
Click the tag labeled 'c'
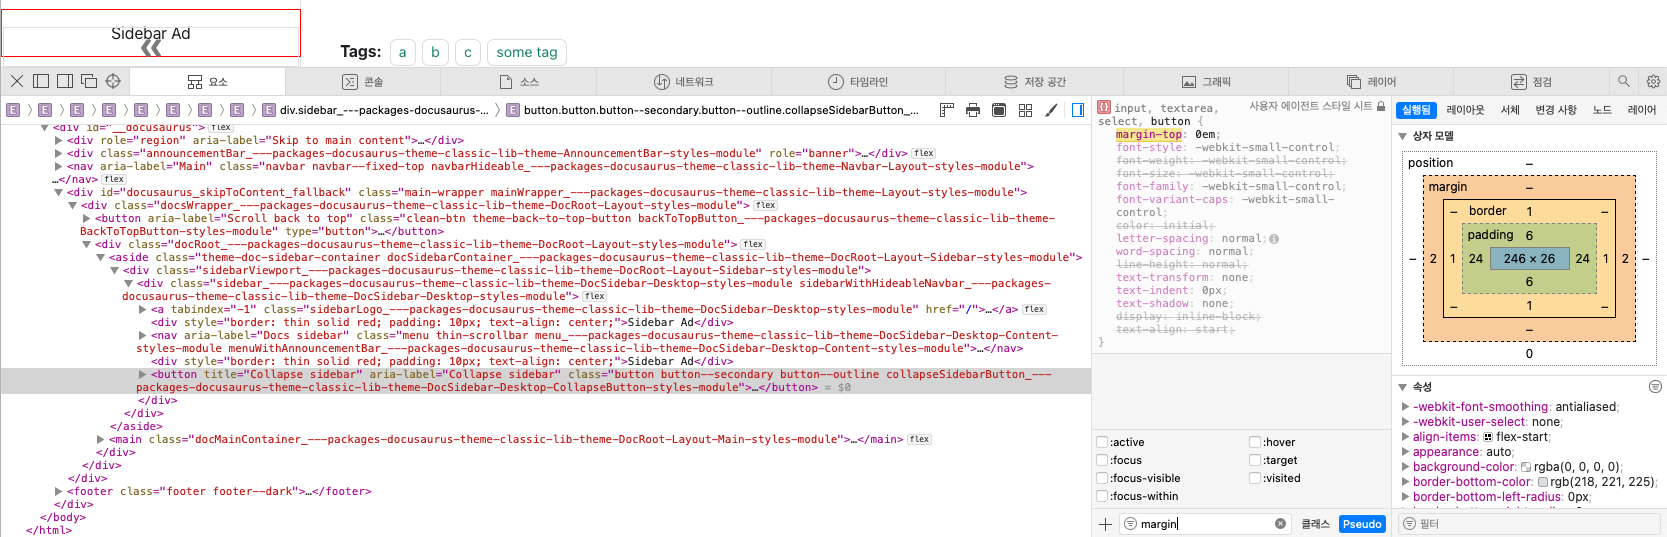coord(468,52)
